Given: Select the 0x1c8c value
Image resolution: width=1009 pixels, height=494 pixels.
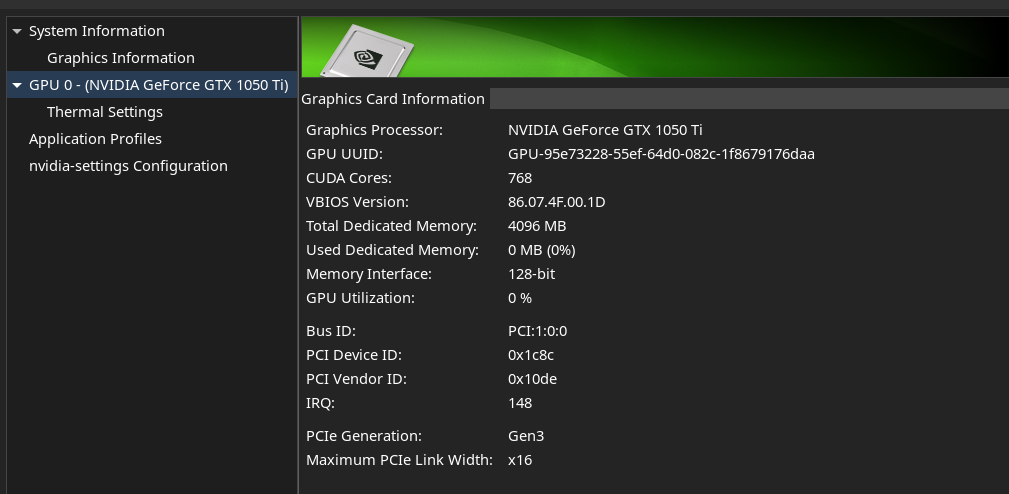Looking at the screenshot, I should pyautogui.click(x=531, y=355).
